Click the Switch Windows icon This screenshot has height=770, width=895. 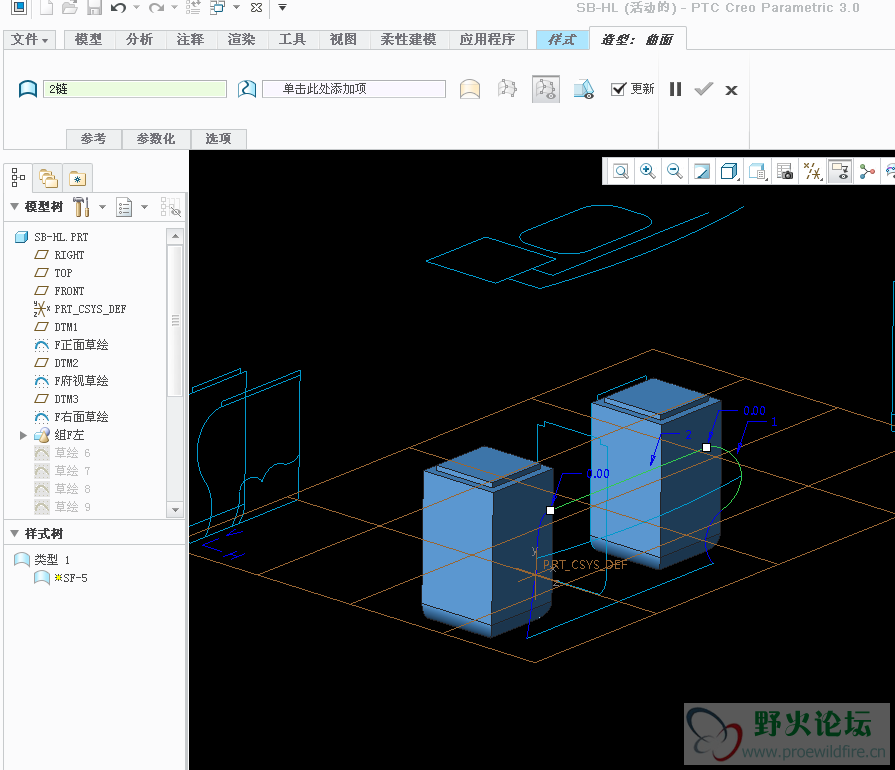click(x=217, y=7)
